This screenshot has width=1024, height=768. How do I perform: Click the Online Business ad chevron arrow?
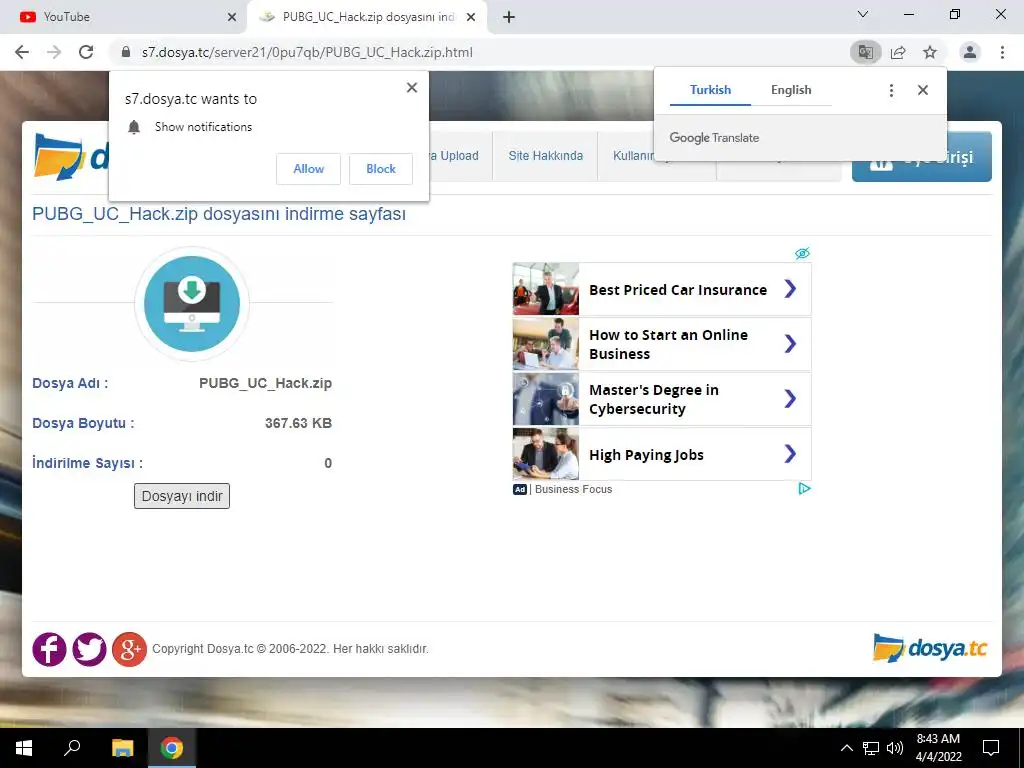(x=790, y=344)
